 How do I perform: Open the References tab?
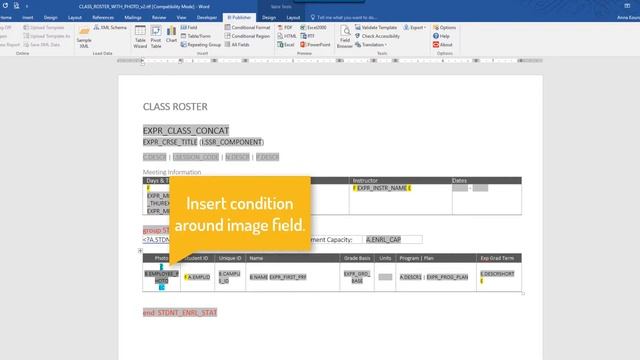(x=103, y=18)
